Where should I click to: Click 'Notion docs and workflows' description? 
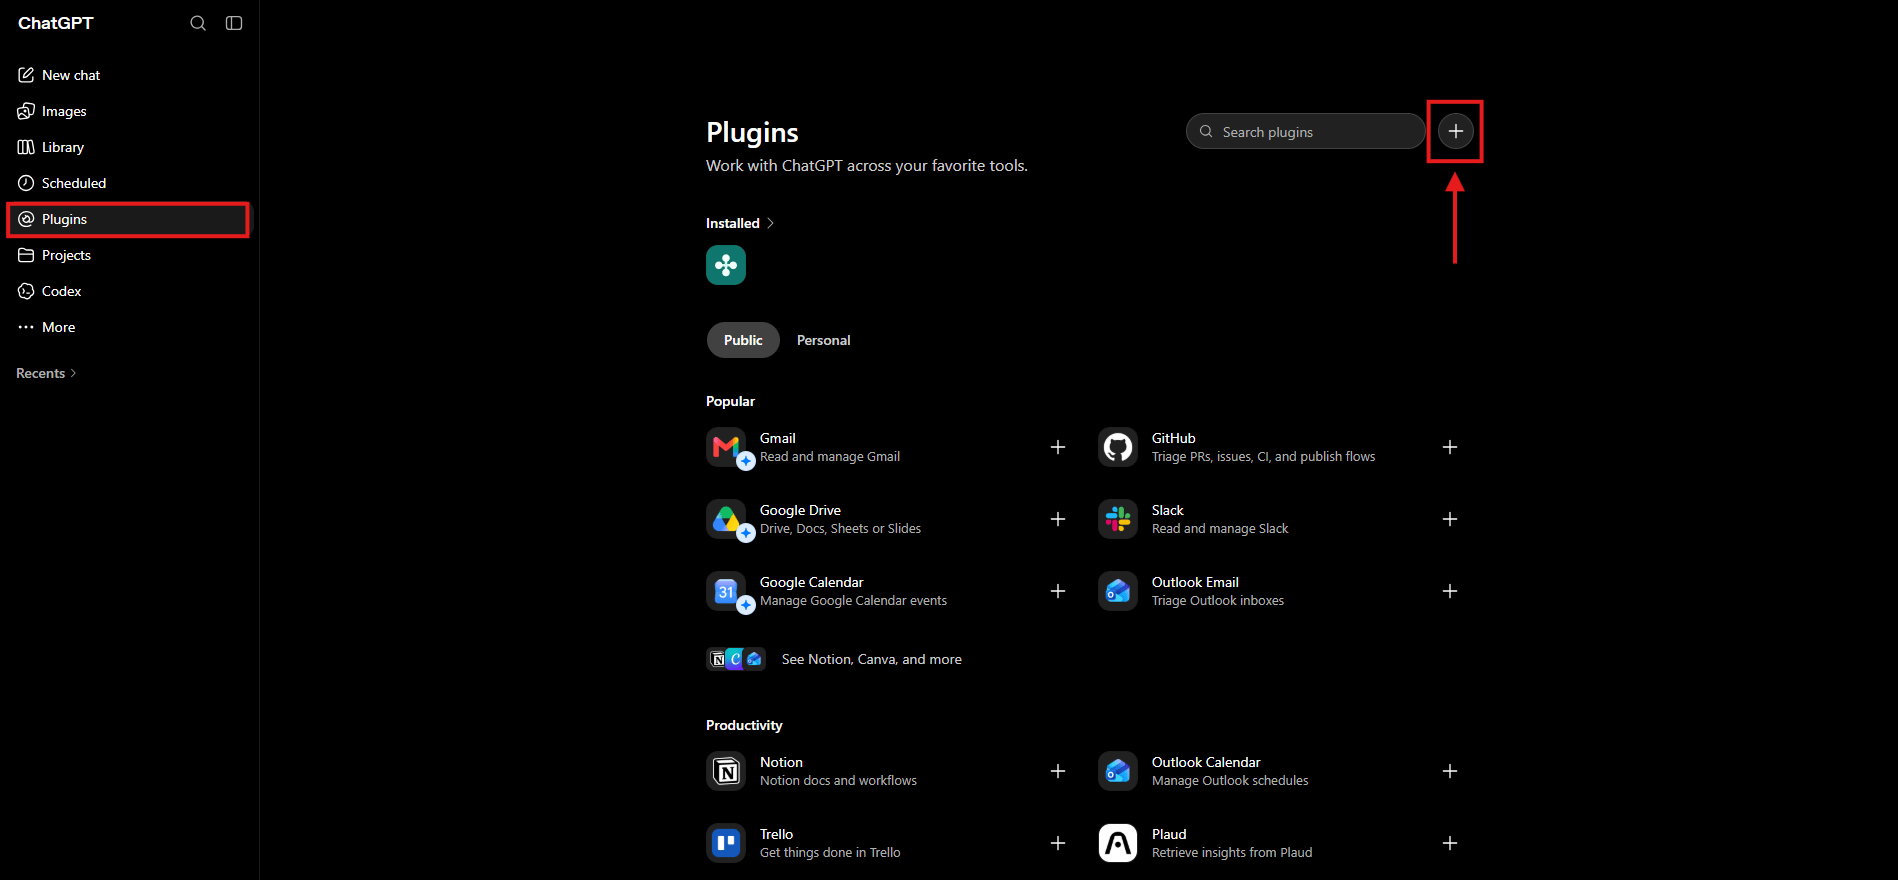838,781
